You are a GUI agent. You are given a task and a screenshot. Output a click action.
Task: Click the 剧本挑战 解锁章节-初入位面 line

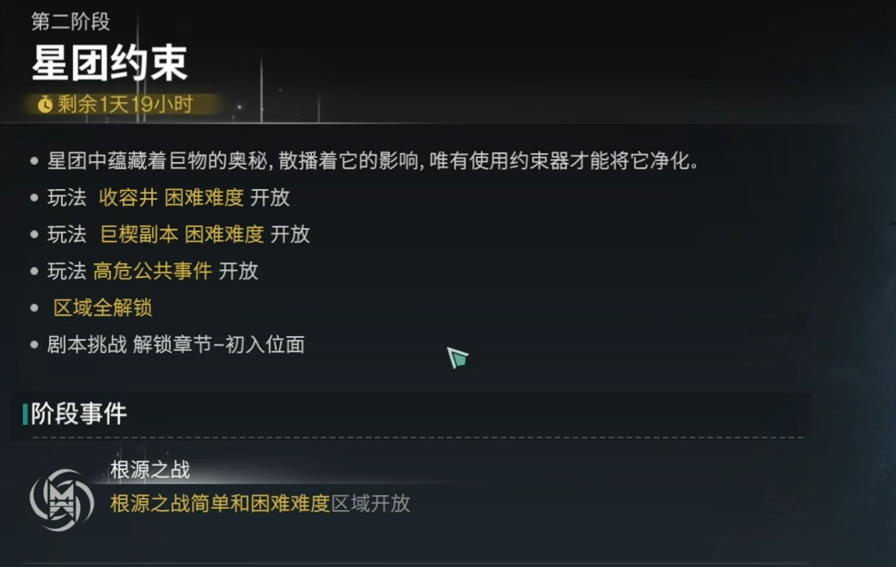[176, 345]
